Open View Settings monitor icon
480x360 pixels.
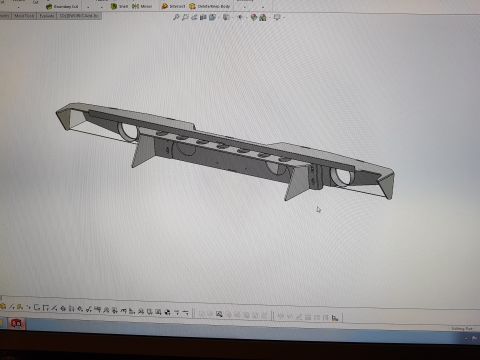coord(277,17)
